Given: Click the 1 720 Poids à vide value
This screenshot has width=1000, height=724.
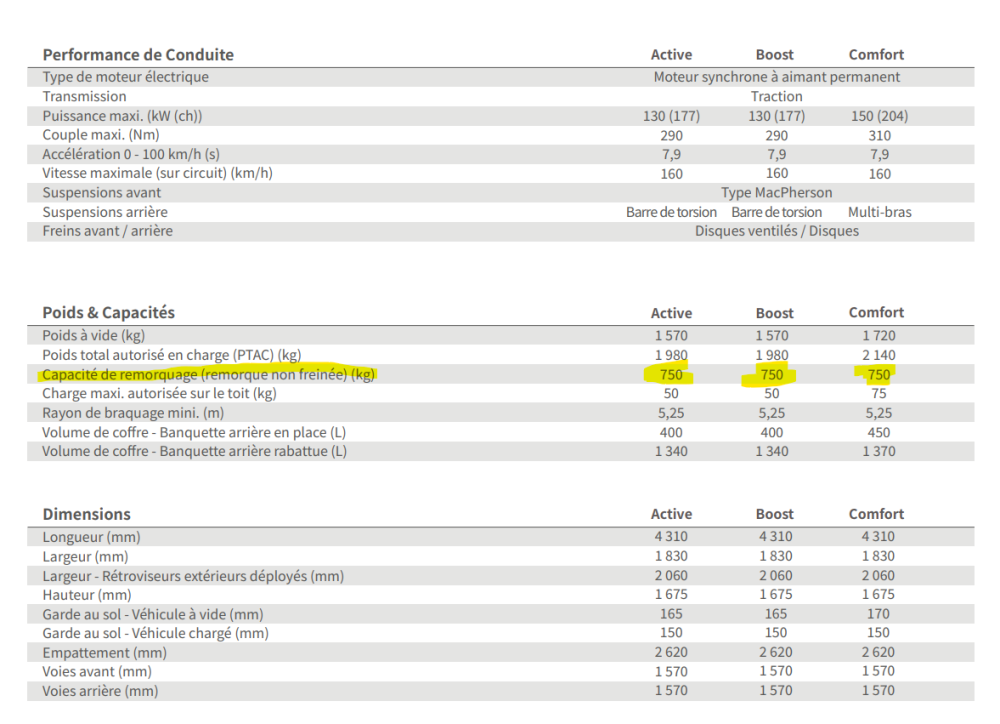Looking at the screenshot, I should point(879,336).
